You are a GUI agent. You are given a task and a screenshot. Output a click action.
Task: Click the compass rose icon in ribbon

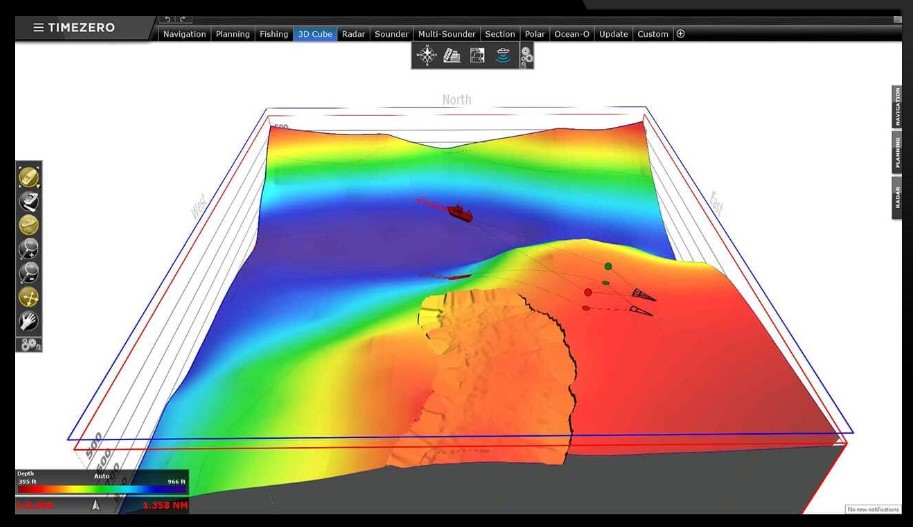tap(427, 55)
